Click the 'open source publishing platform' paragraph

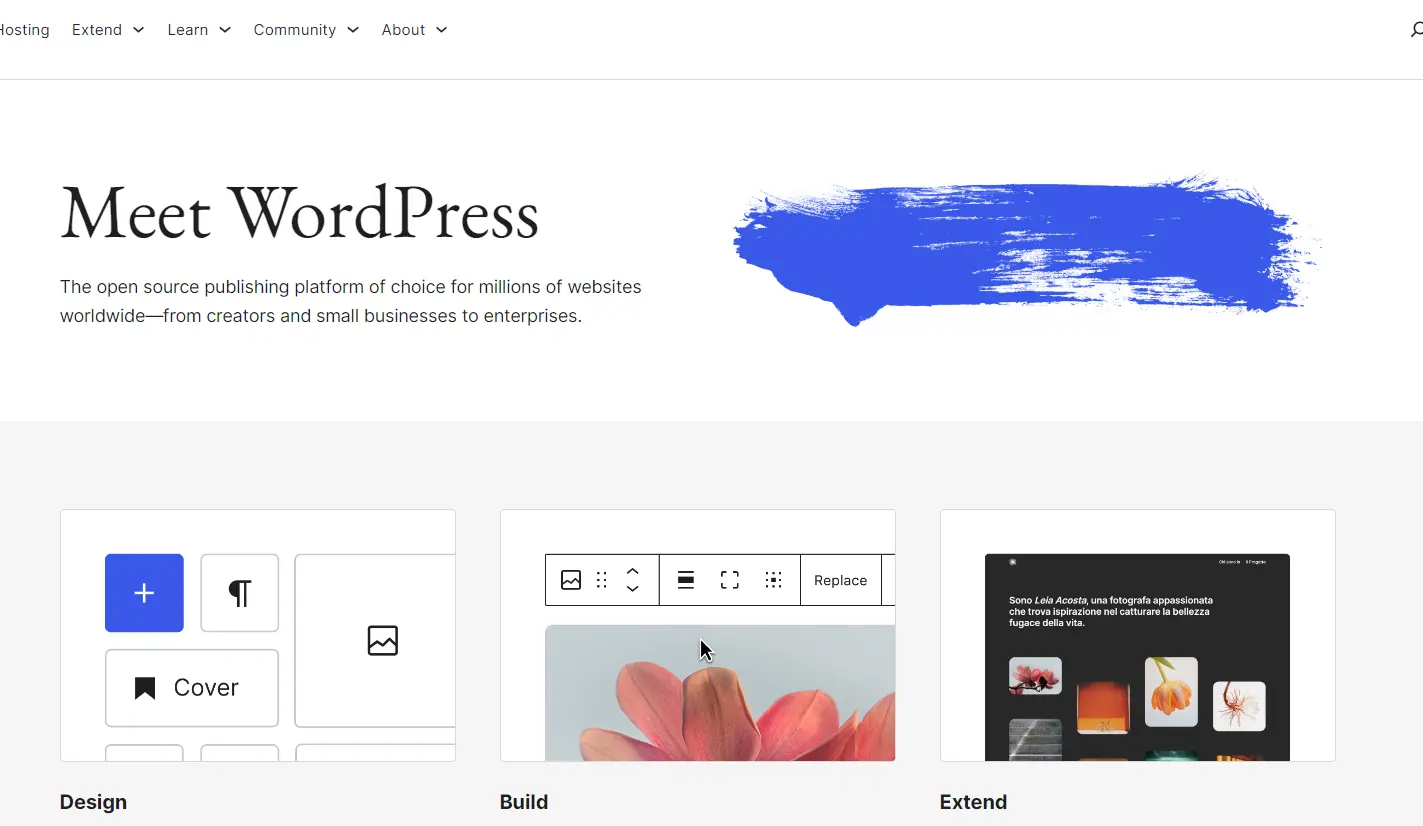pos(351,302)
